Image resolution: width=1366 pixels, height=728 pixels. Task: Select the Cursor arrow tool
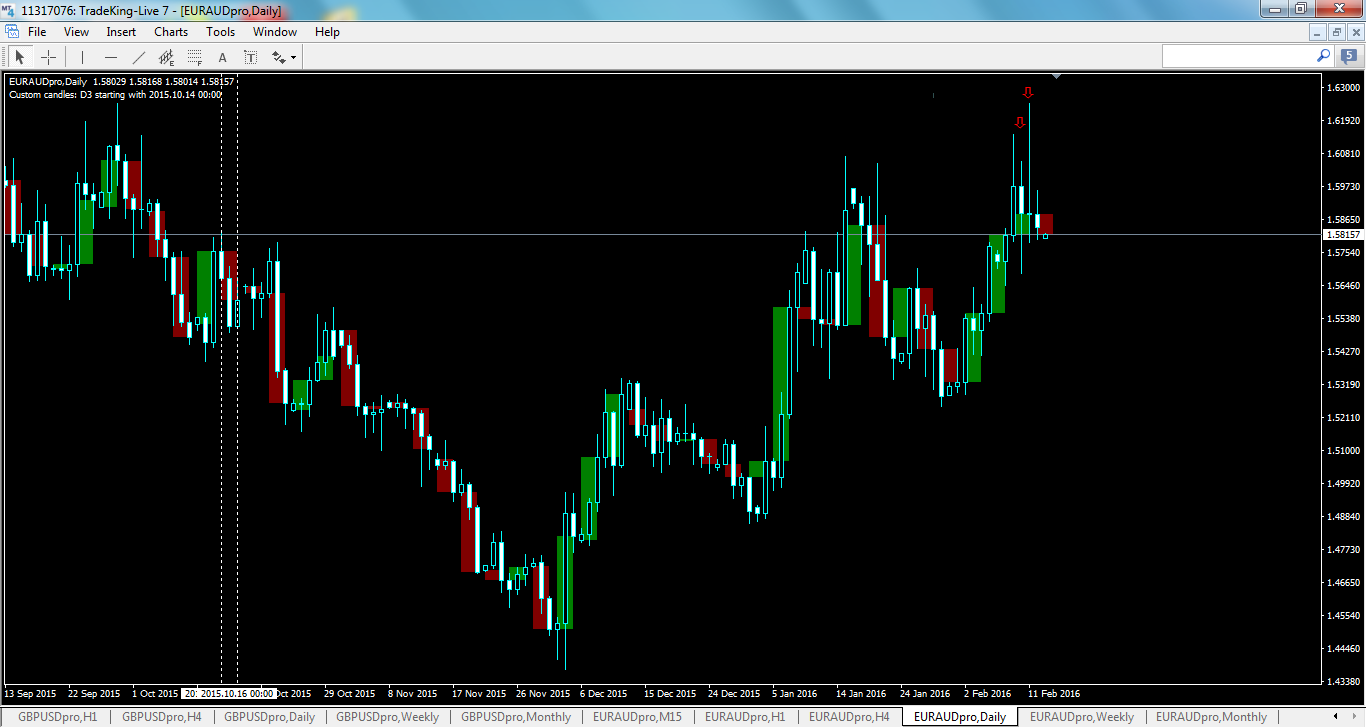pos(19,57)
